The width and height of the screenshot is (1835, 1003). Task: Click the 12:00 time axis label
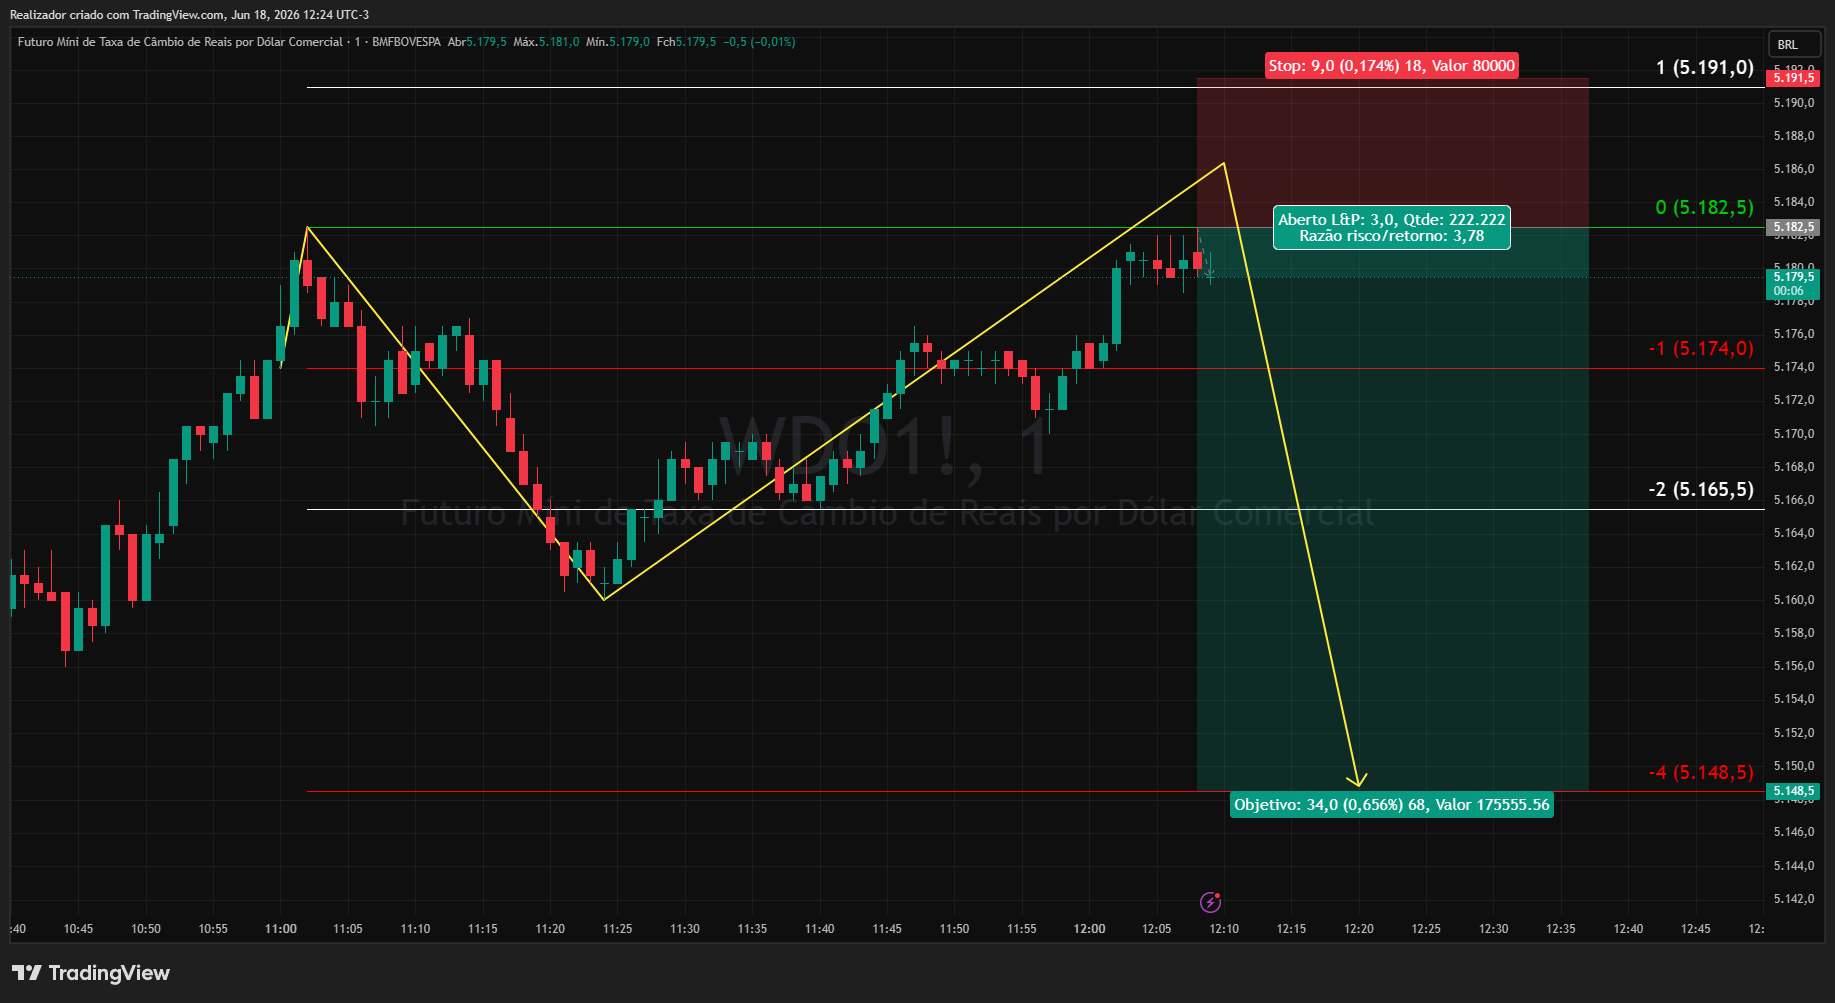pos(1089,929)
